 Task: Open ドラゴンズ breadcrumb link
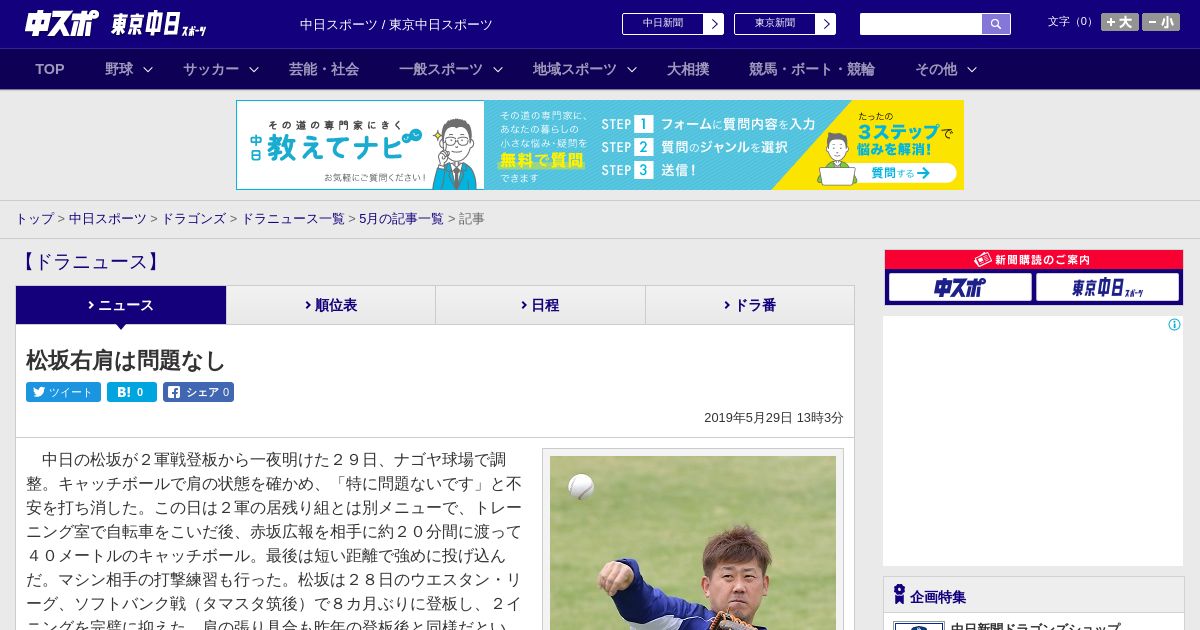click(194, 218)
